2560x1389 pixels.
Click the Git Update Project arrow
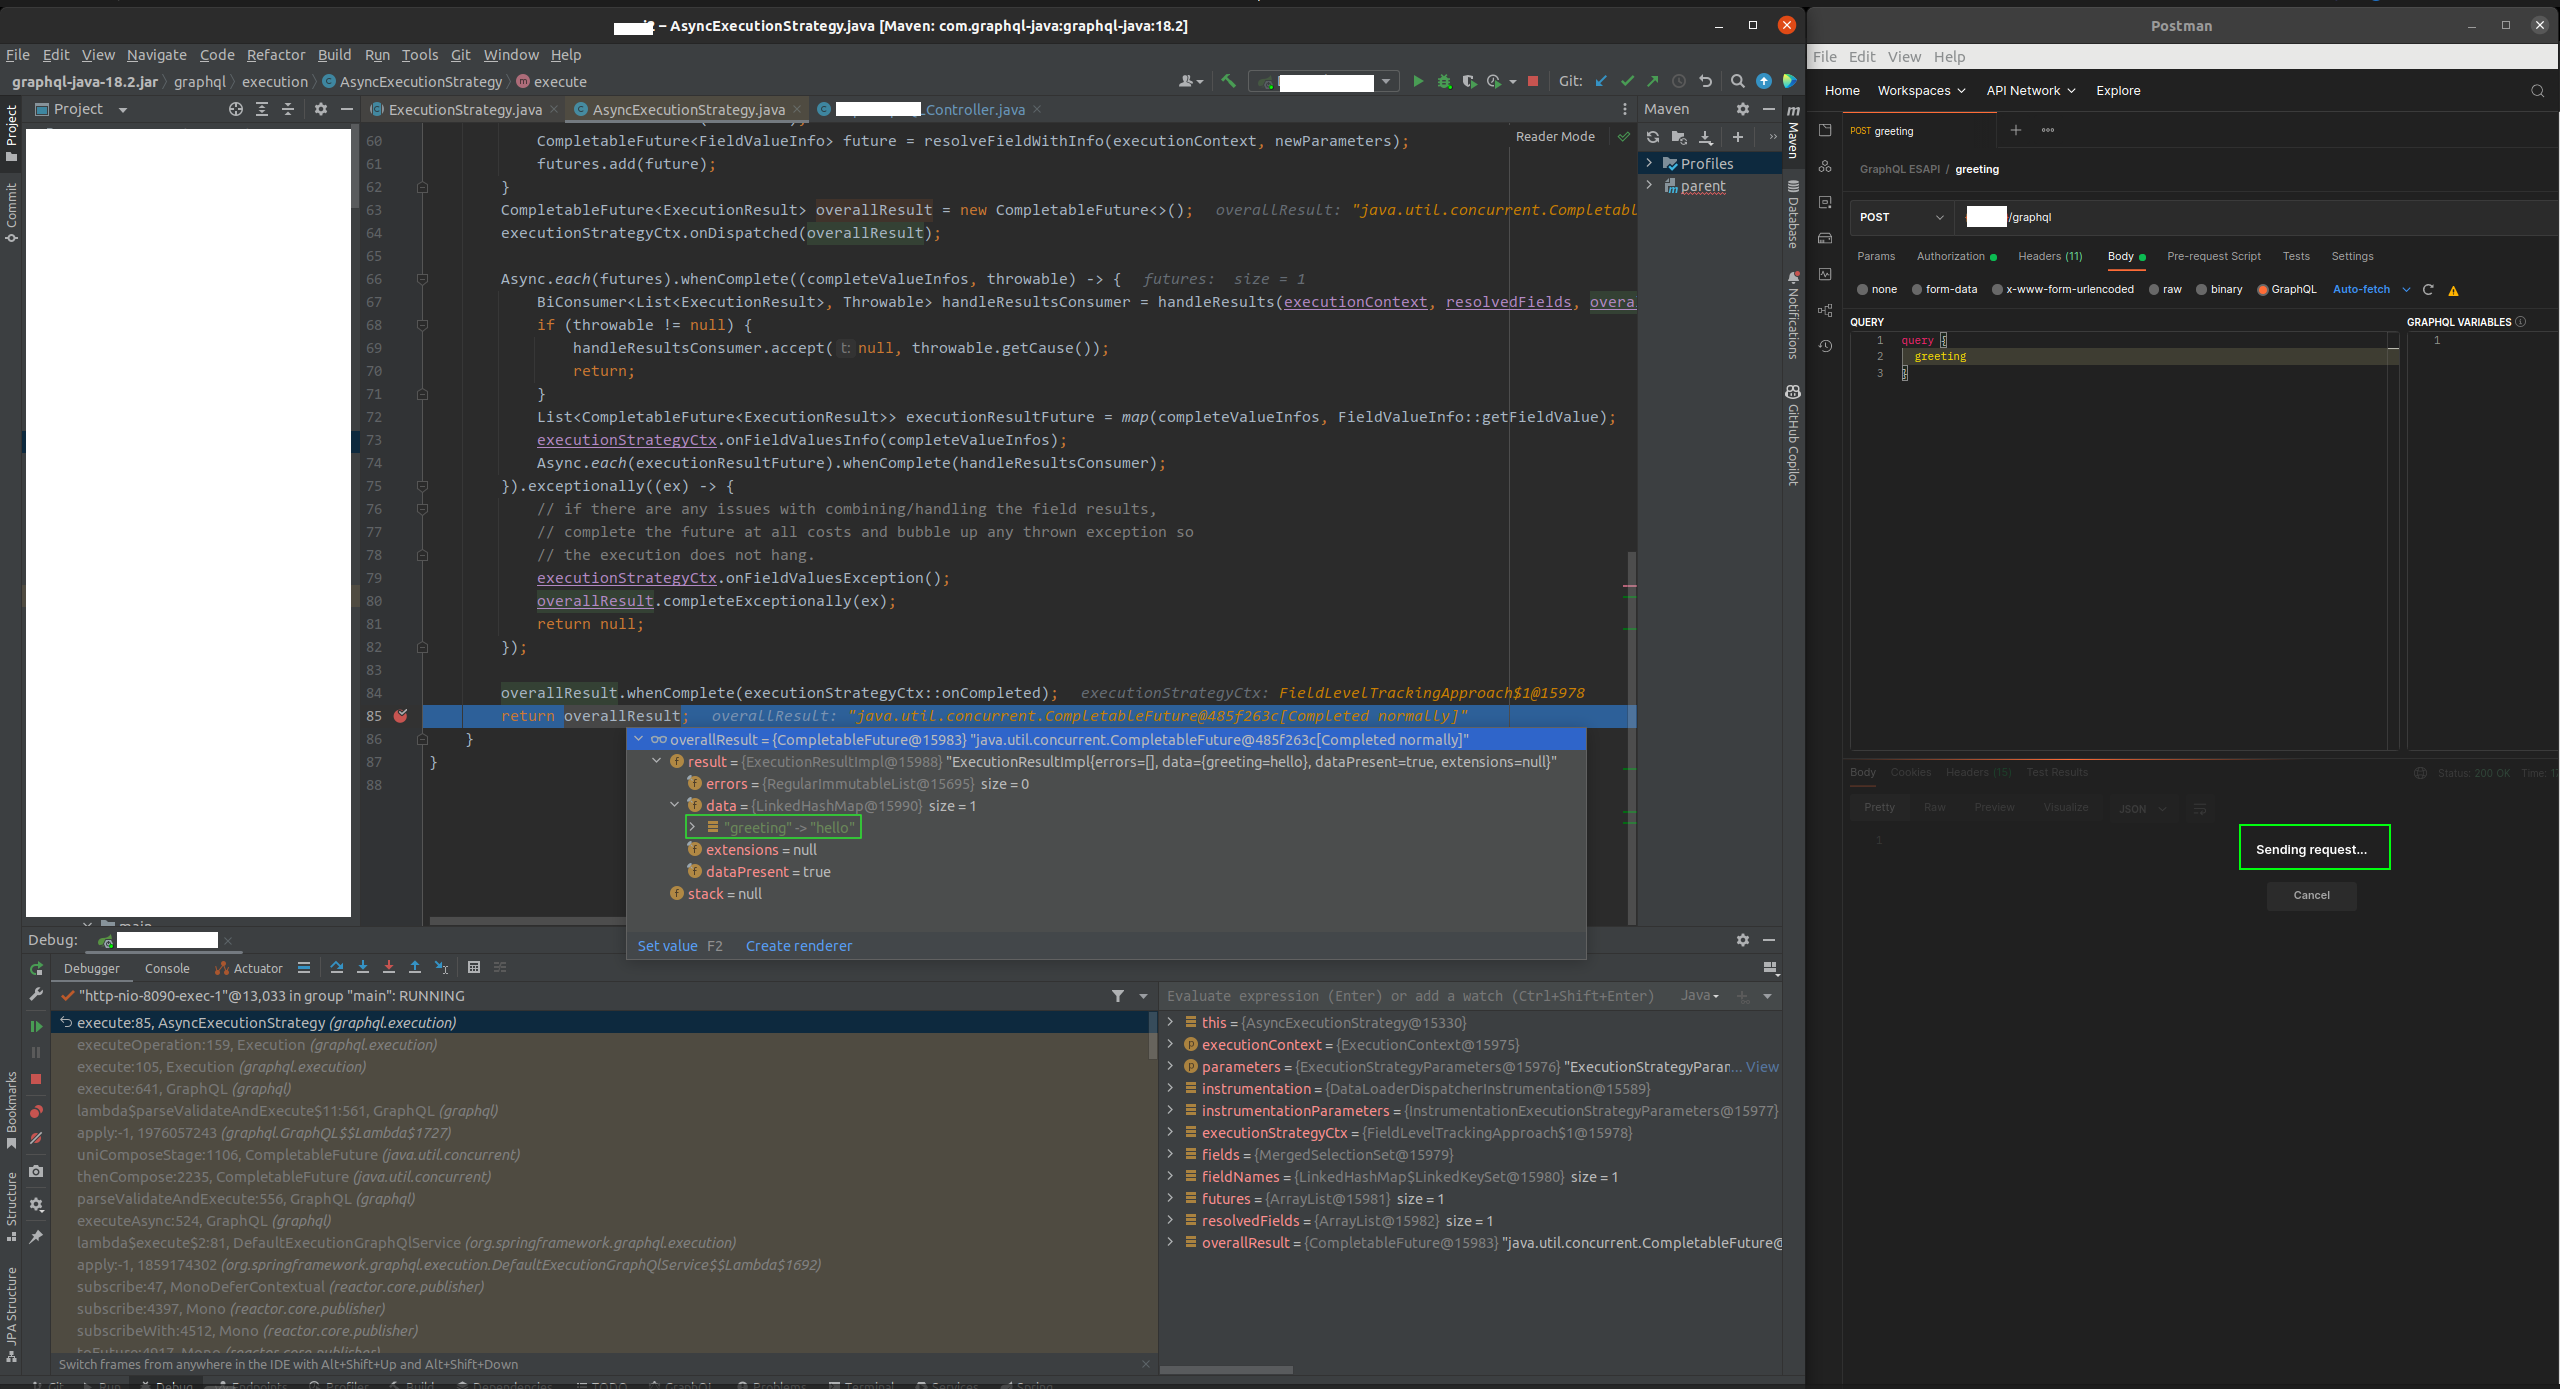tap(1601, 81)
